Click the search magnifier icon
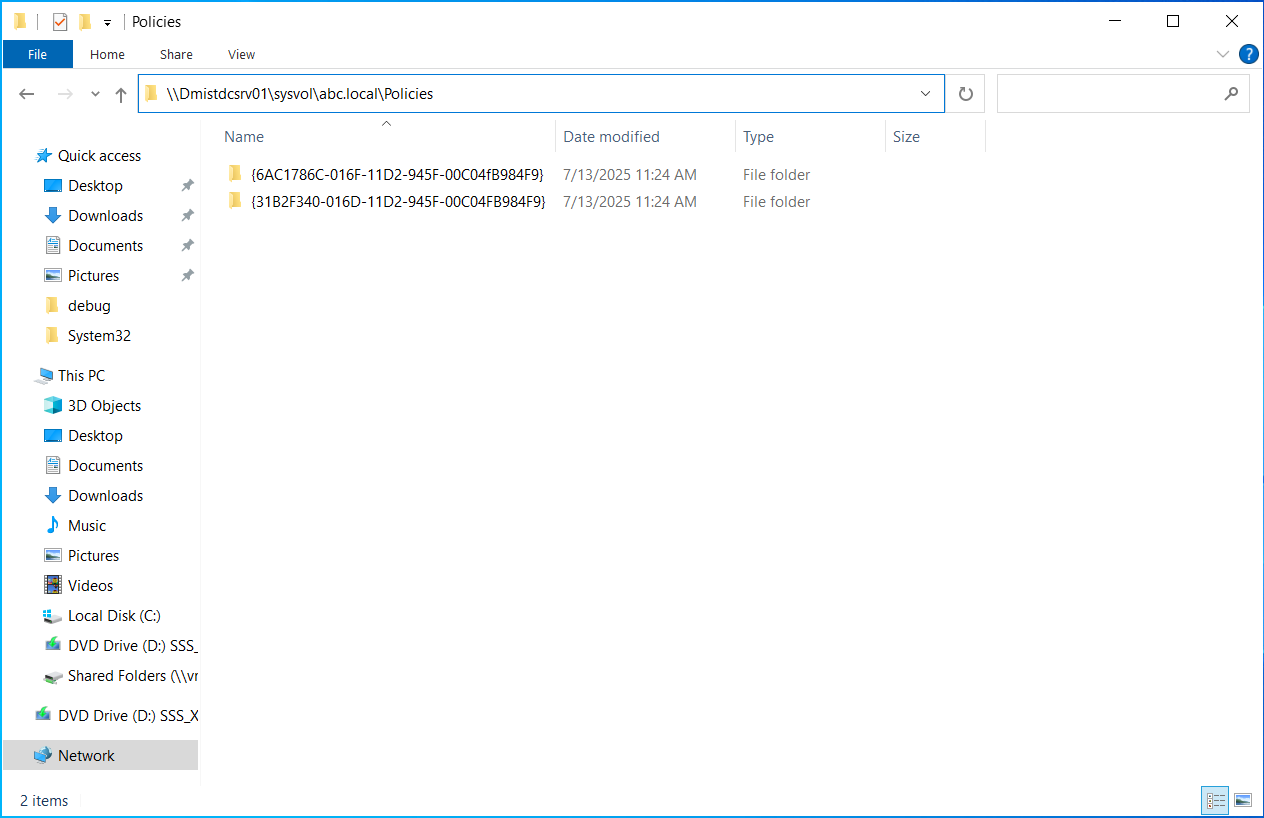1264x818 pixels. pos(1231,94)
